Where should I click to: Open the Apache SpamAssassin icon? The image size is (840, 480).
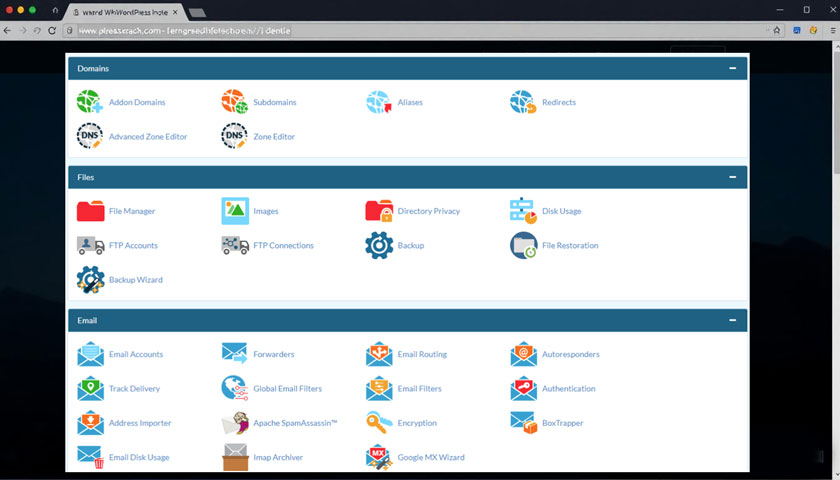click(235, 423)
